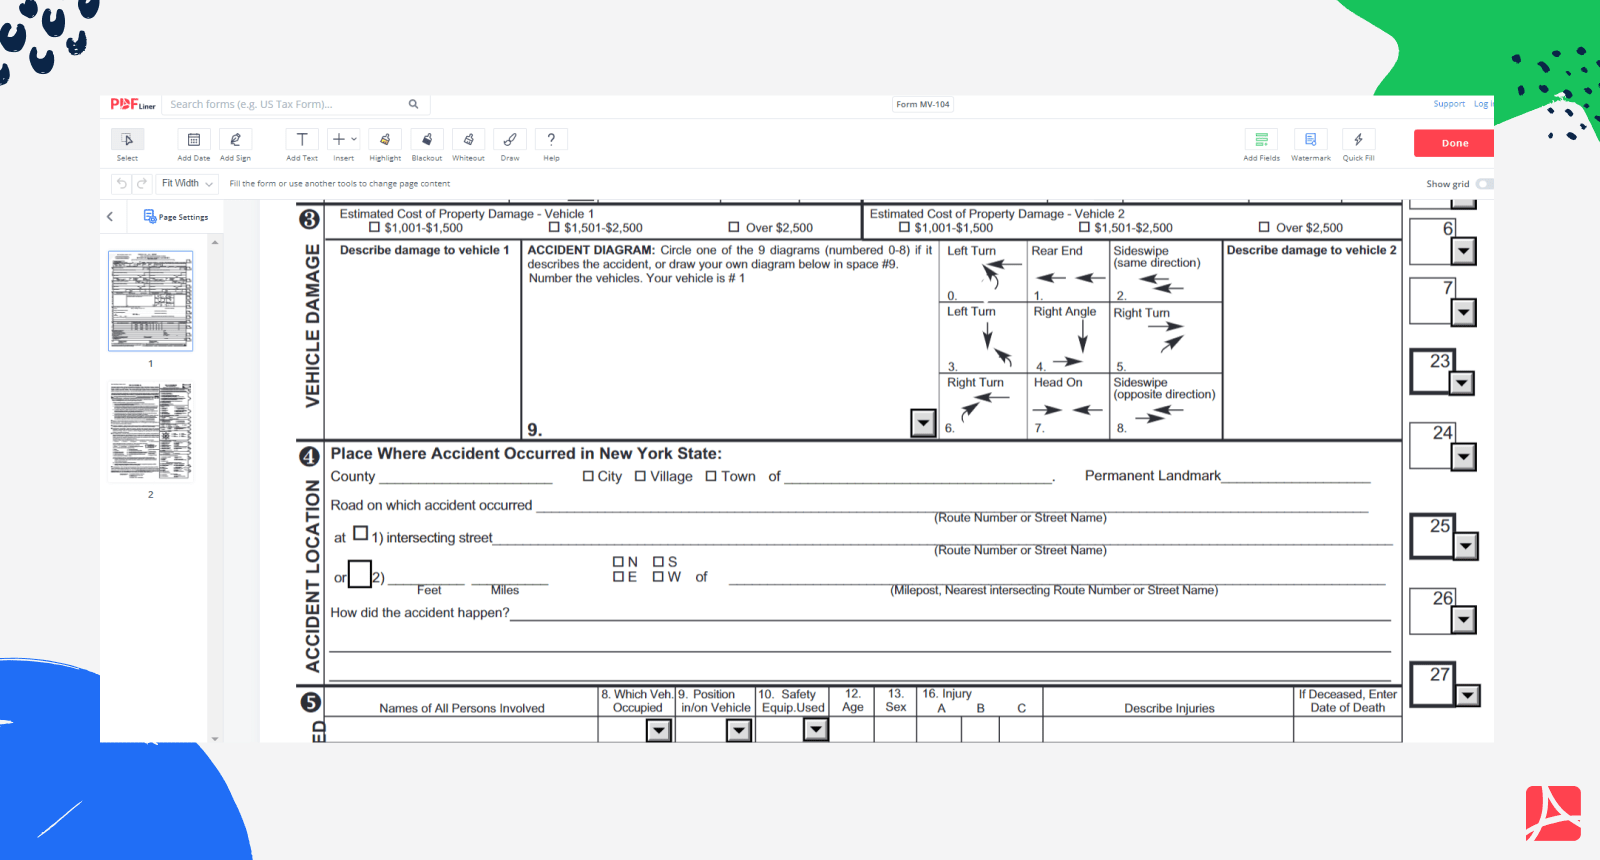Screen dimensions: 1600x860
Task: Open the Support link
Action: tap(1449, 104)
